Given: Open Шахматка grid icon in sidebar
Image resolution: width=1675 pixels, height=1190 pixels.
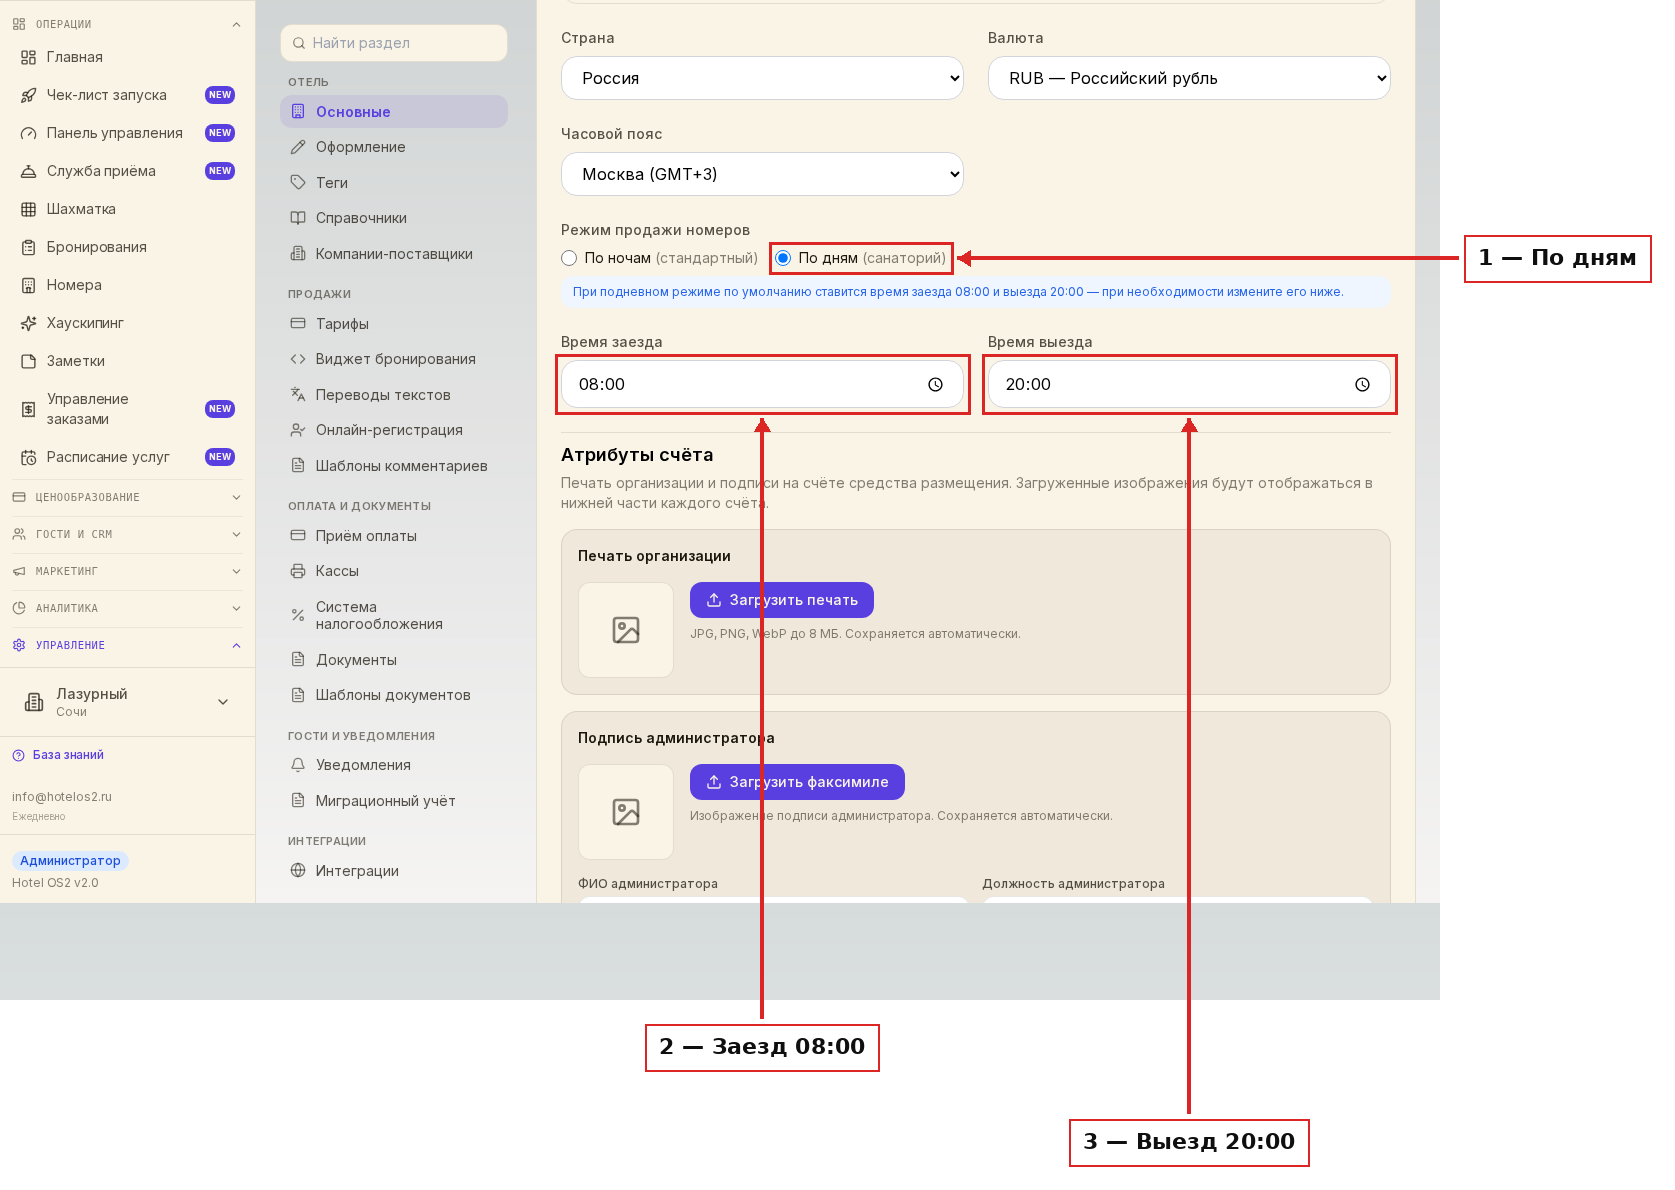Looking at the screenshot, I should 28,209.
